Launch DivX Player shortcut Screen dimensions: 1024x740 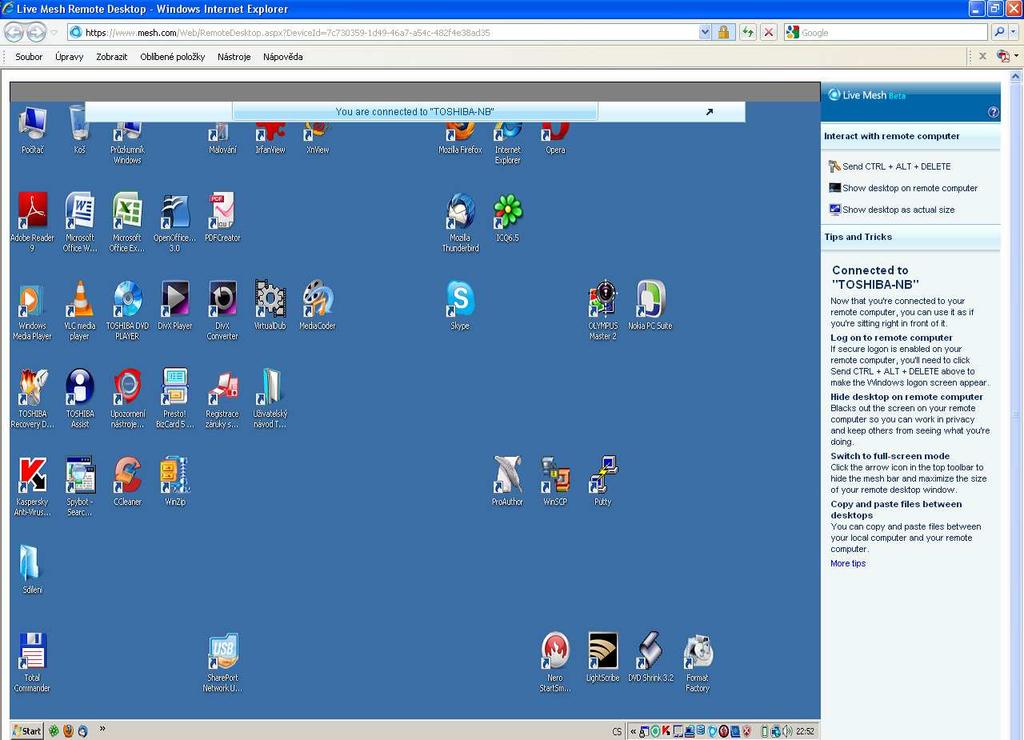(x=174, y=306)
